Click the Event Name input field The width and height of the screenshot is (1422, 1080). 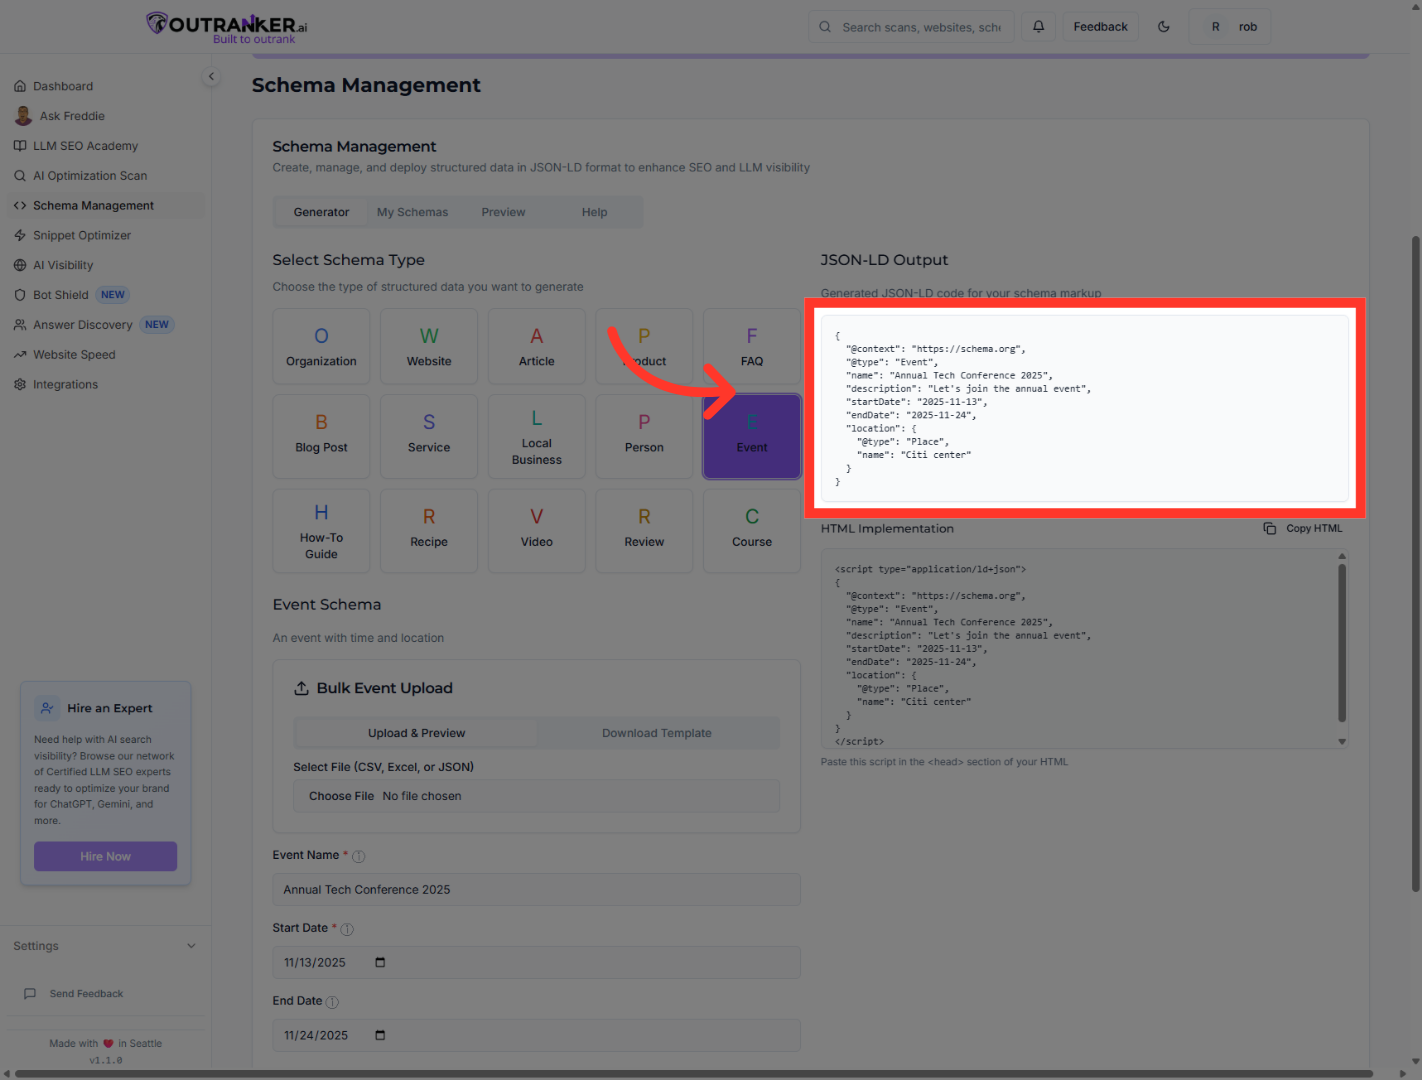click(536, 889)
